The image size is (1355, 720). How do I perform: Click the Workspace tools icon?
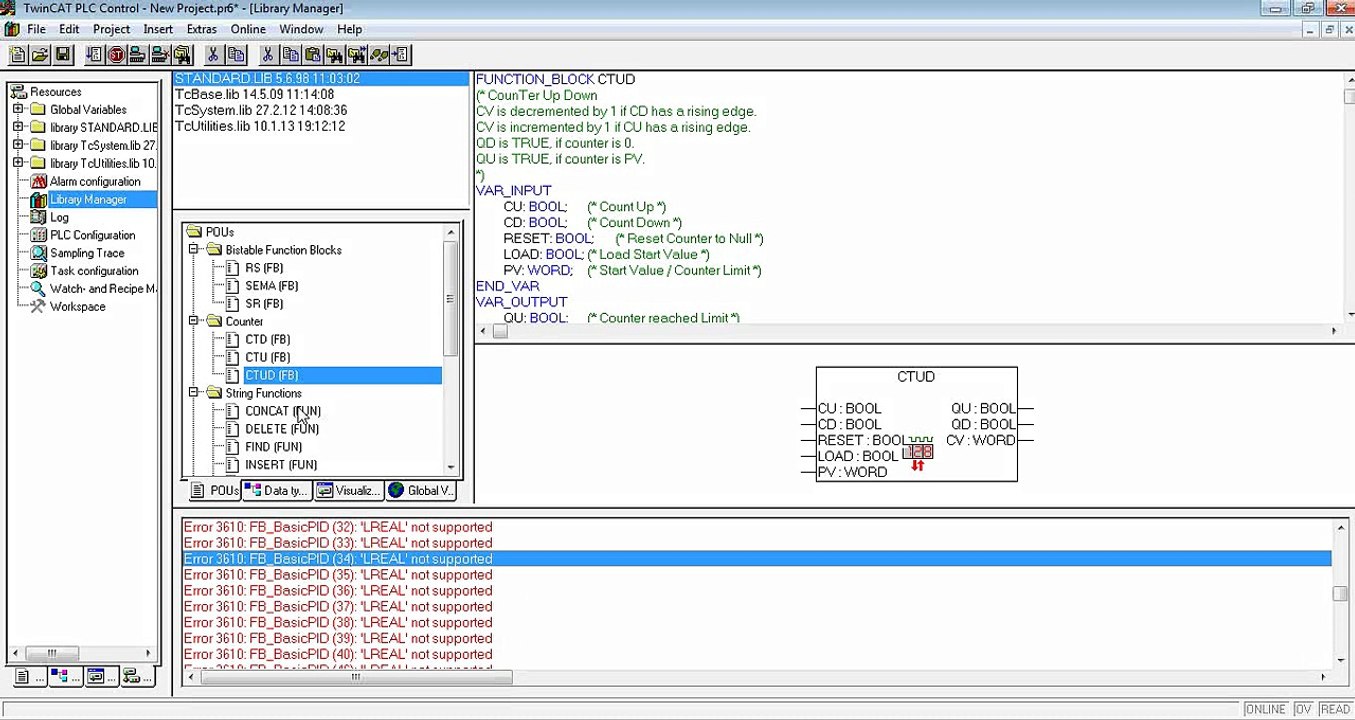[39, 307]
